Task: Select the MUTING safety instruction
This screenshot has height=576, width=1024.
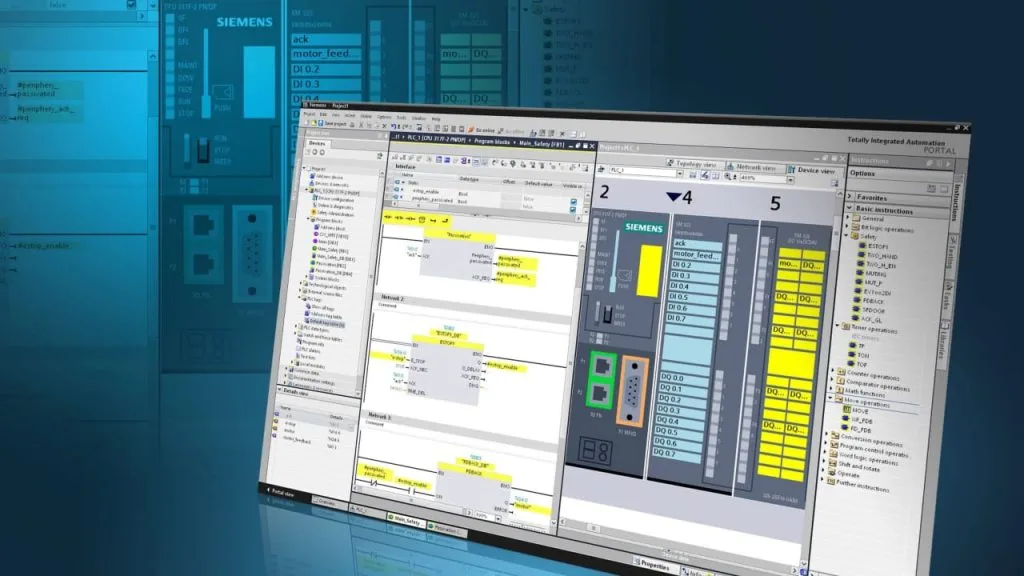Action: pos(872,274)
